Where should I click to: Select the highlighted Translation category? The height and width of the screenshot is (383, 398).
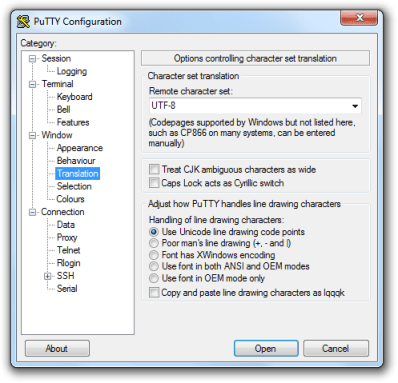(78, 174)
